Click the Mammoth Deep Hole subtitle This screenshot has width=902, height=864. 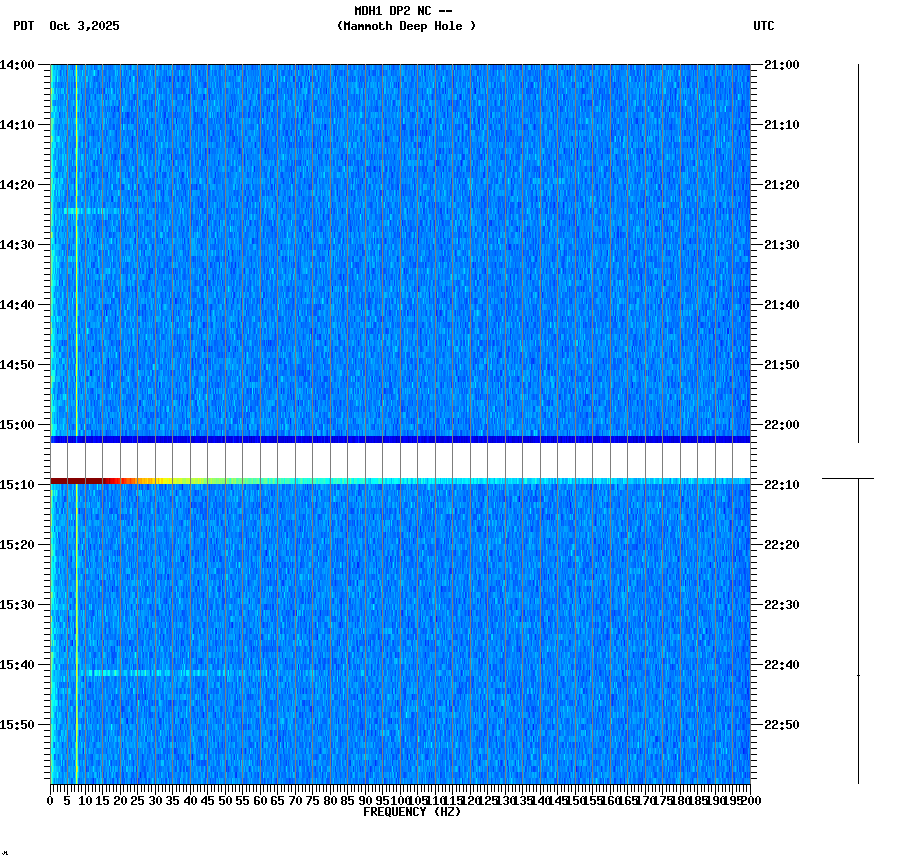coord(408,27)
